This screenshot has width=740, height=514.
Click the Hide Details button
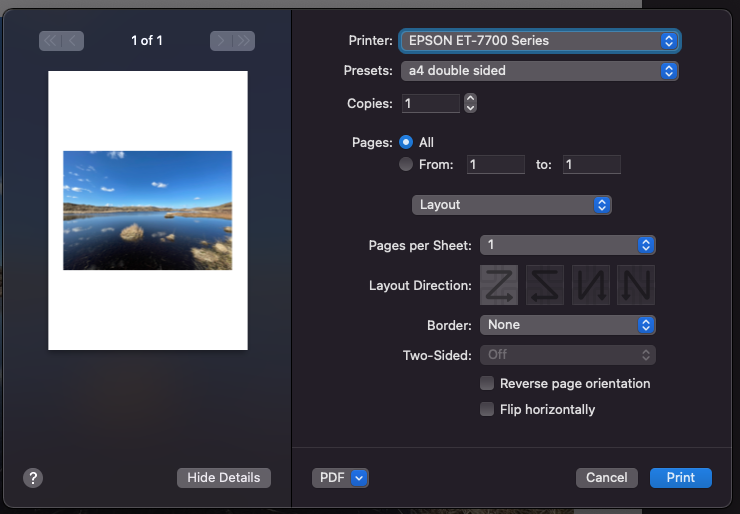(224, 478)
